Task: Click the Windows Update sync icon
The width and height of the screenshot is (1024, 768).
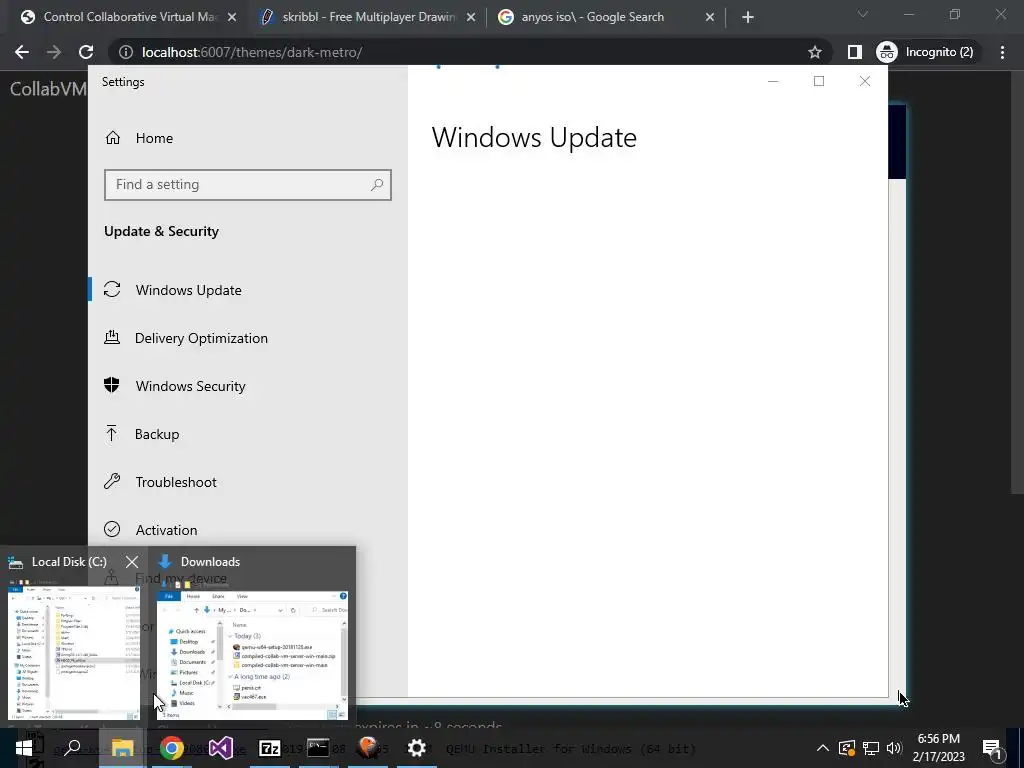Action: (x=112, y=289)
